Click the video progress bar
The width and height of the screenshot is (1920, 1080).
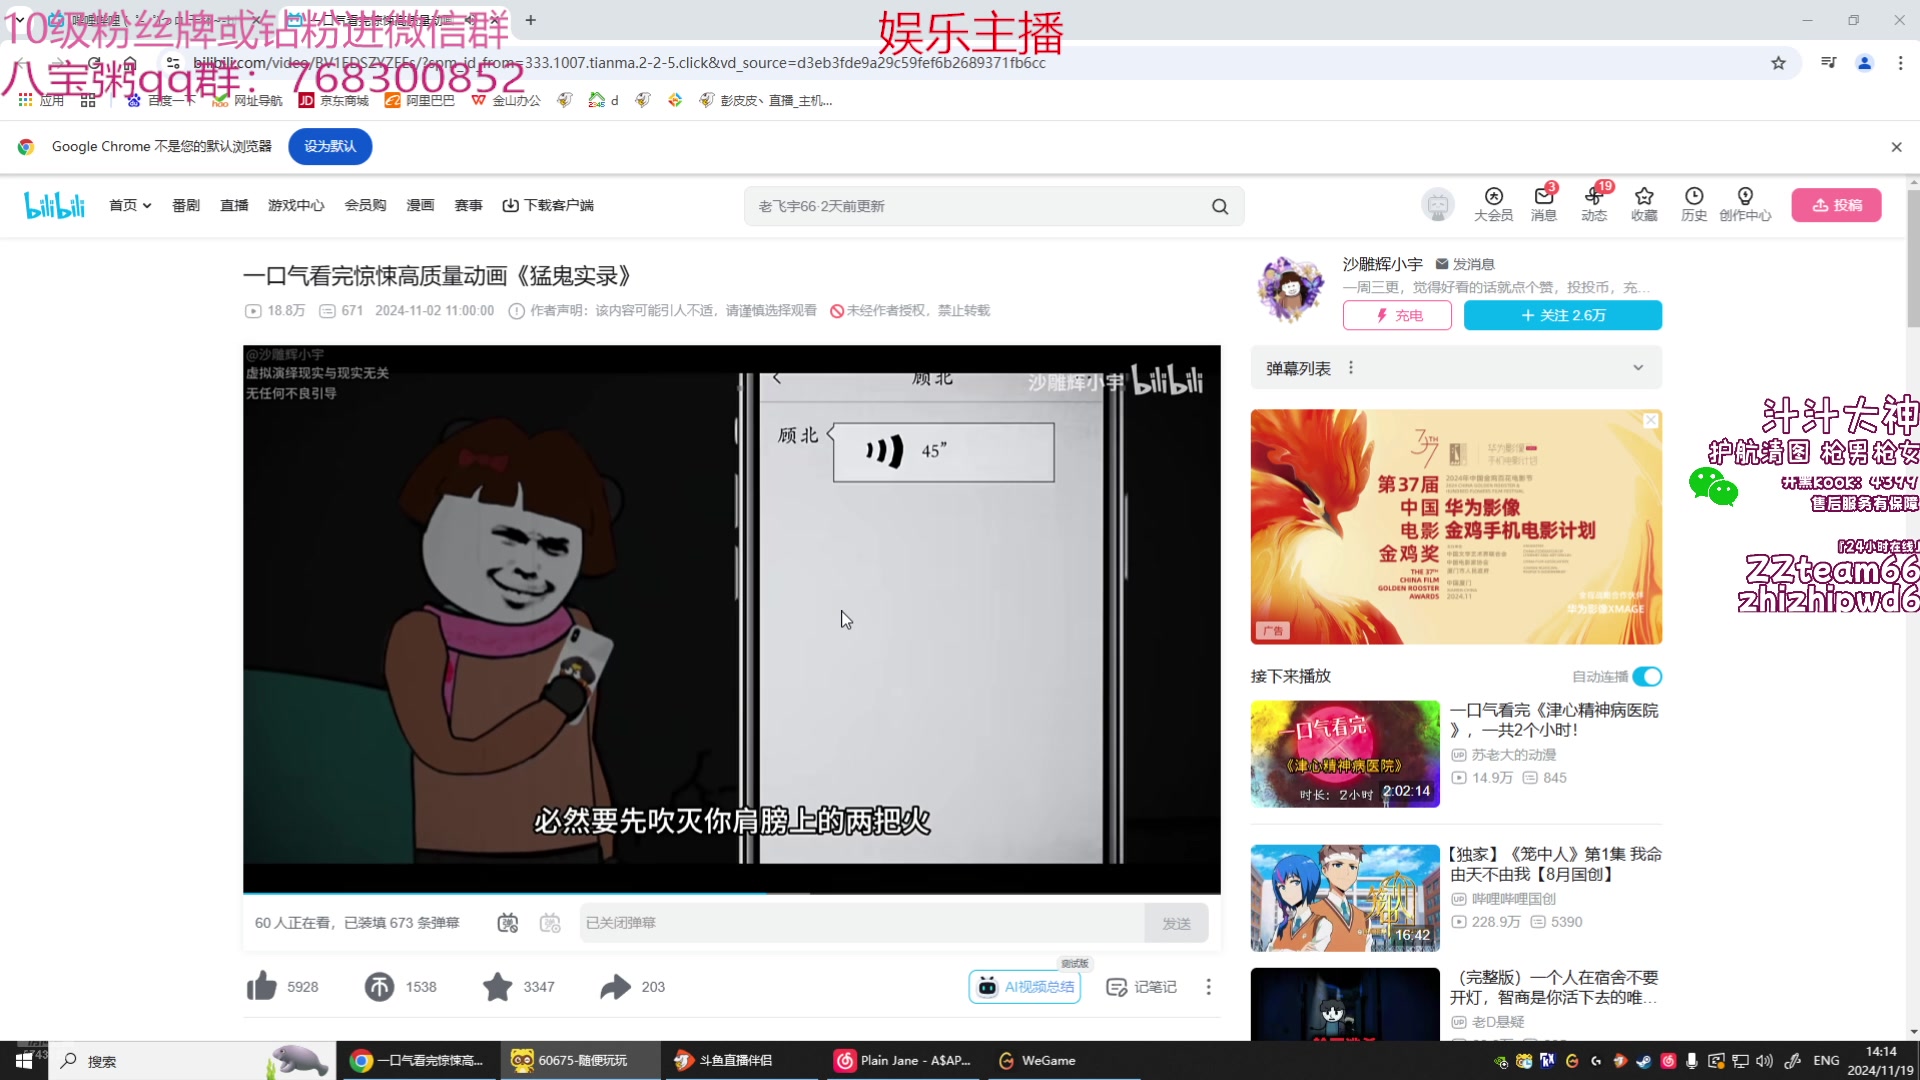pyautogui.click(x=731, y=892)
